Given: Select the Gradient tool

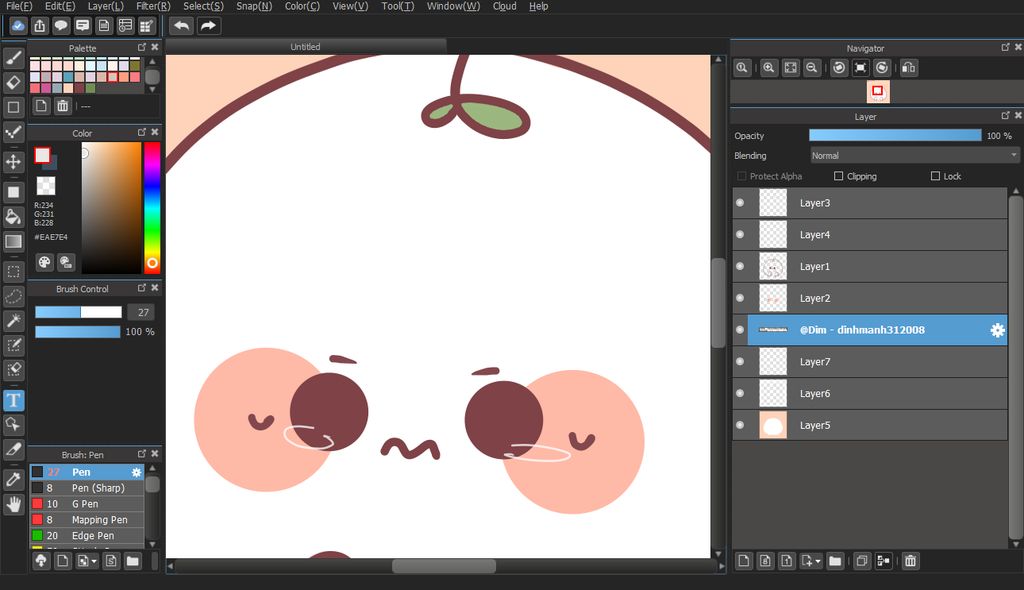Looking at the screenshot, I should point(14,242).
